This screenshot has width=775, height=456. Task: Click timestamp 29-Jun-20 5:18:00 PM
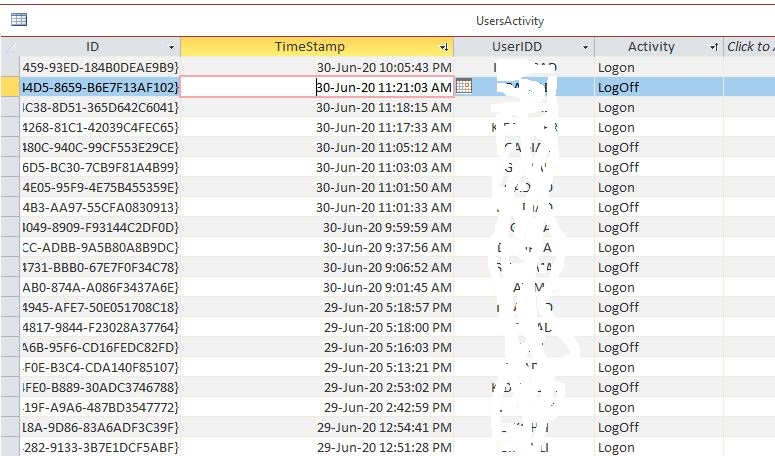pos(388,328)
